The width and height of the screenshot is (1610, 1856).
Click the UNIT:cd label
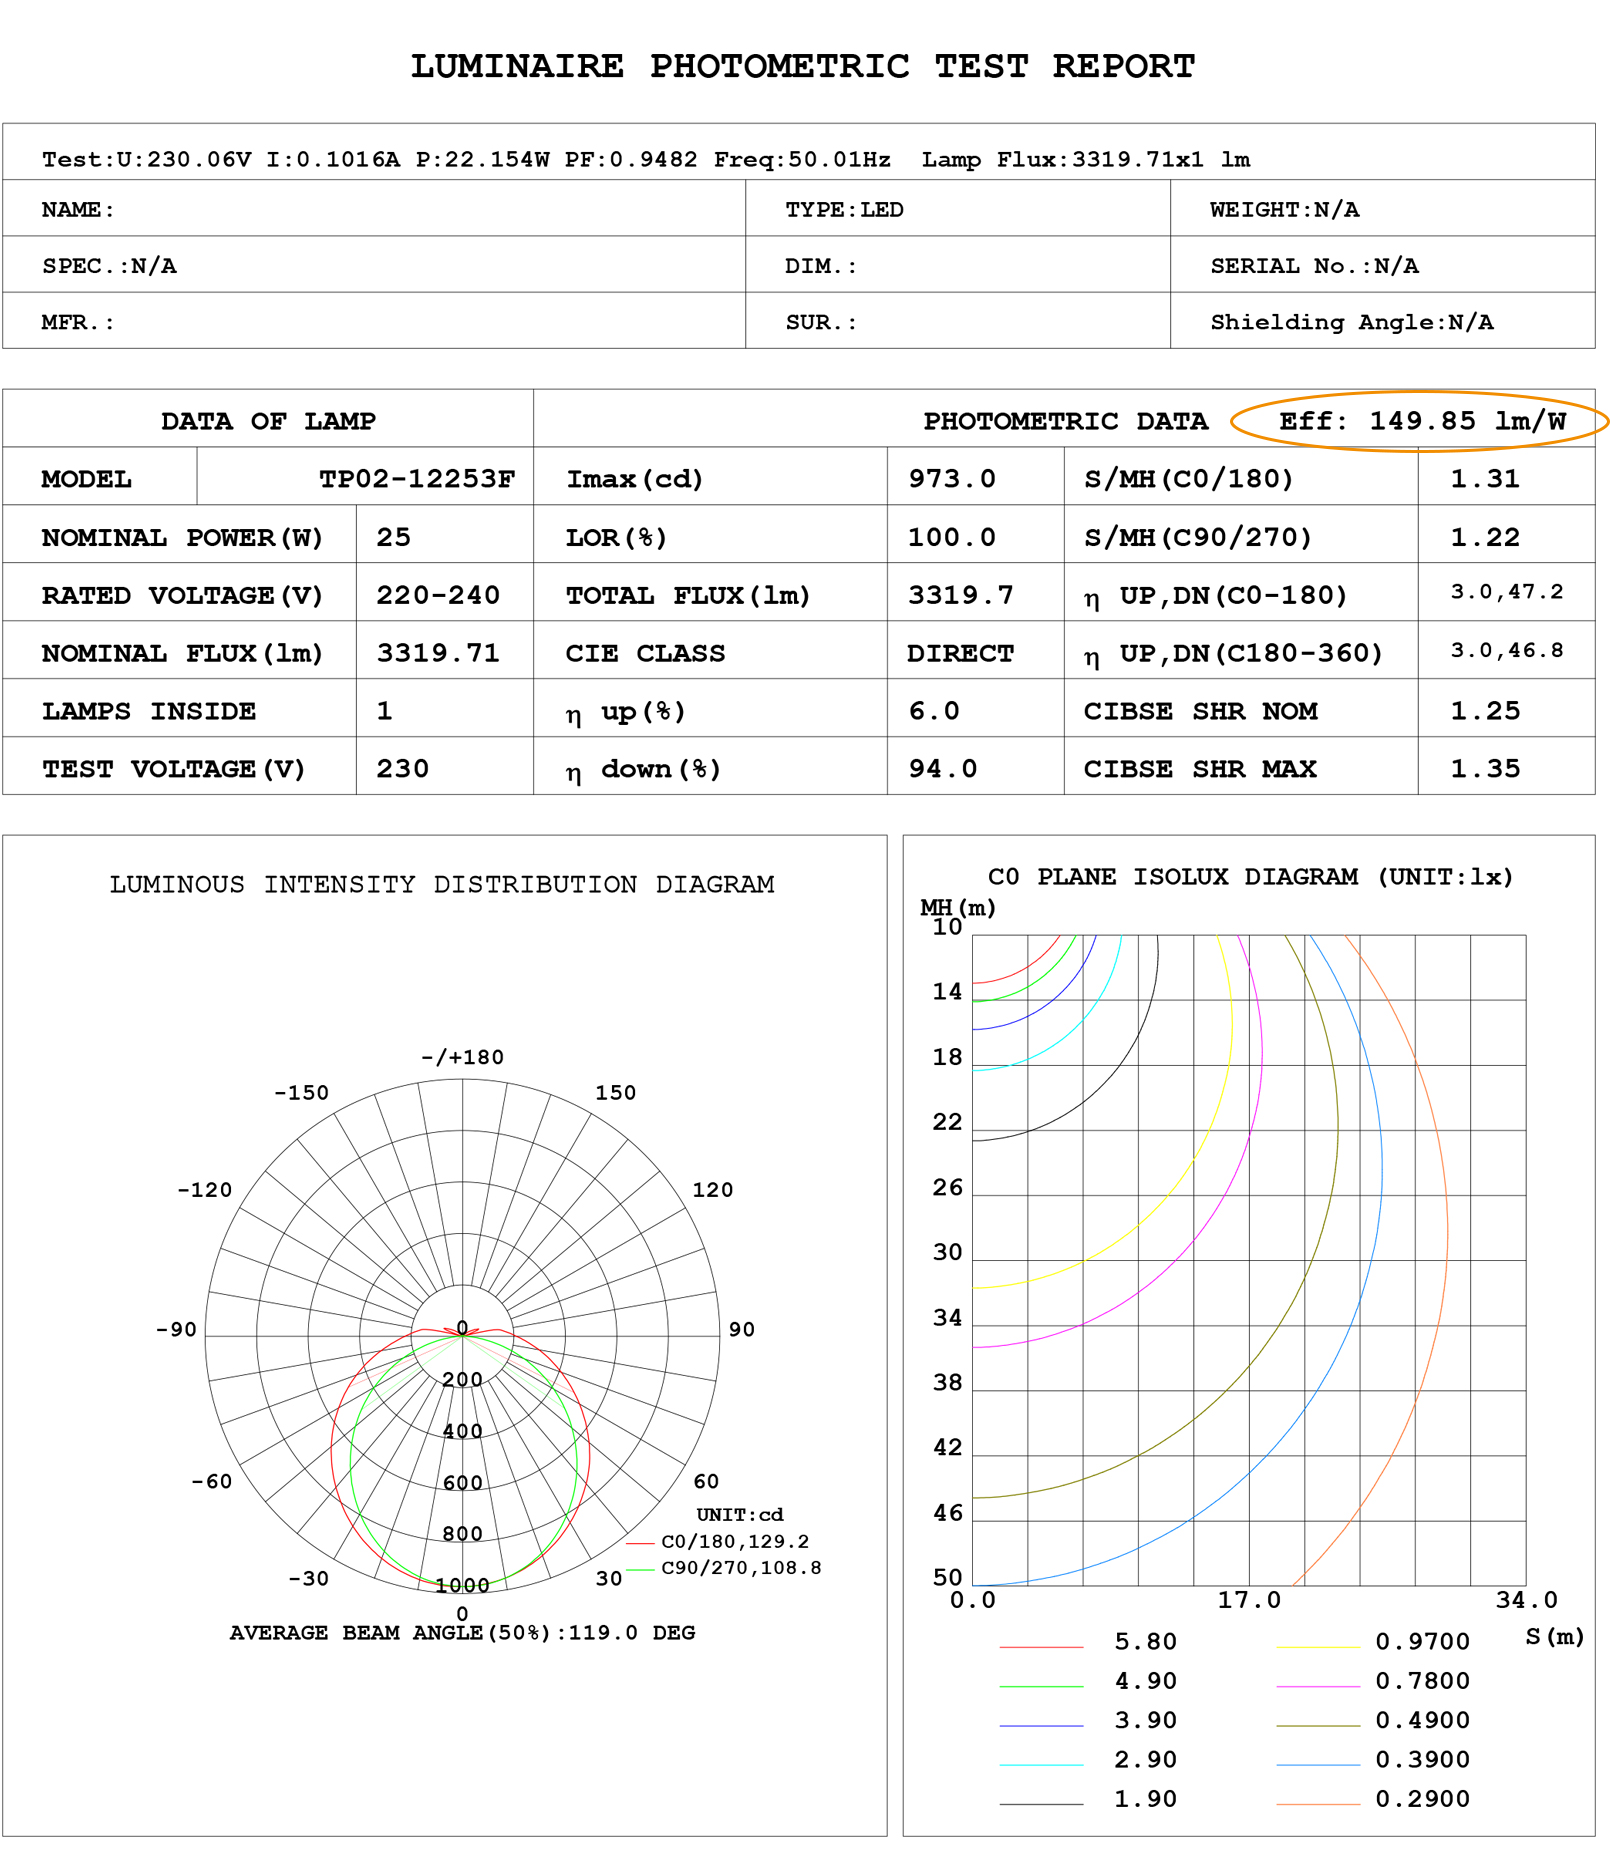(x=740, y=1515)
